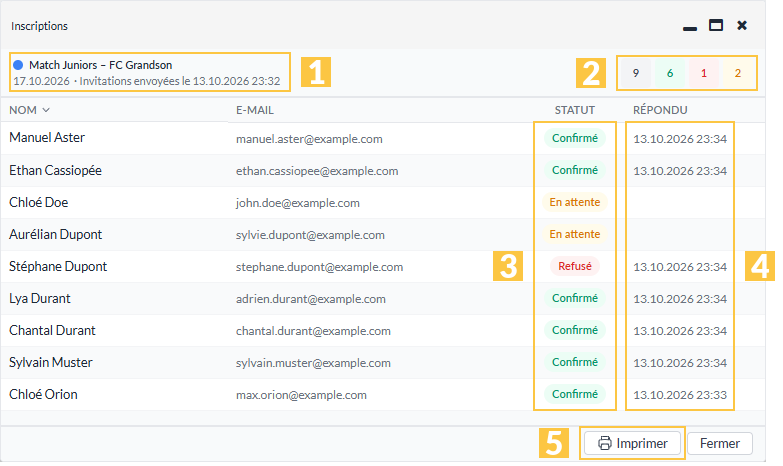Screen dimensions: 783x466
Task: Click the total count badge 9
Action: tap(635, 73)
